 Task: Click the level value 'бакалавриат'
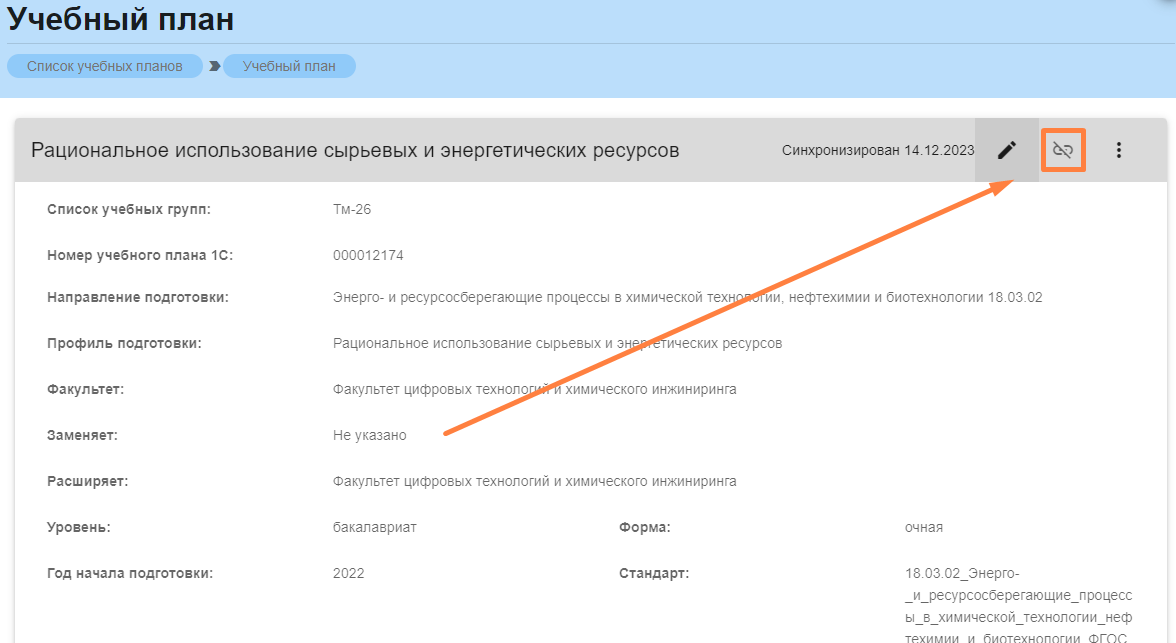[x=374, y=527]
